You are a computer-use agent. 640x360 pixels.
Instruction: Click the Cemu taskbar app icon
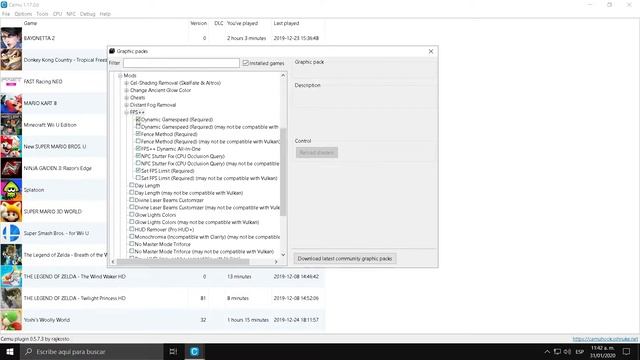[x=194, y=351]
